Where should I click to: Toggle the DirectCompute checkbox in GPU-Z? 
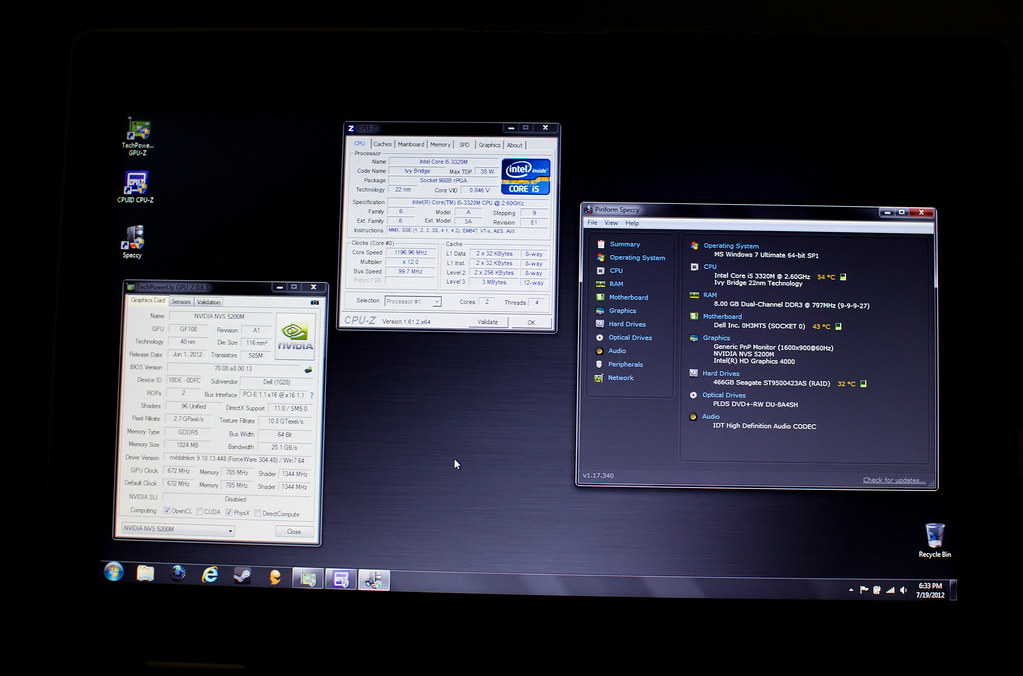pyautogui.click(x=258, y=514)
